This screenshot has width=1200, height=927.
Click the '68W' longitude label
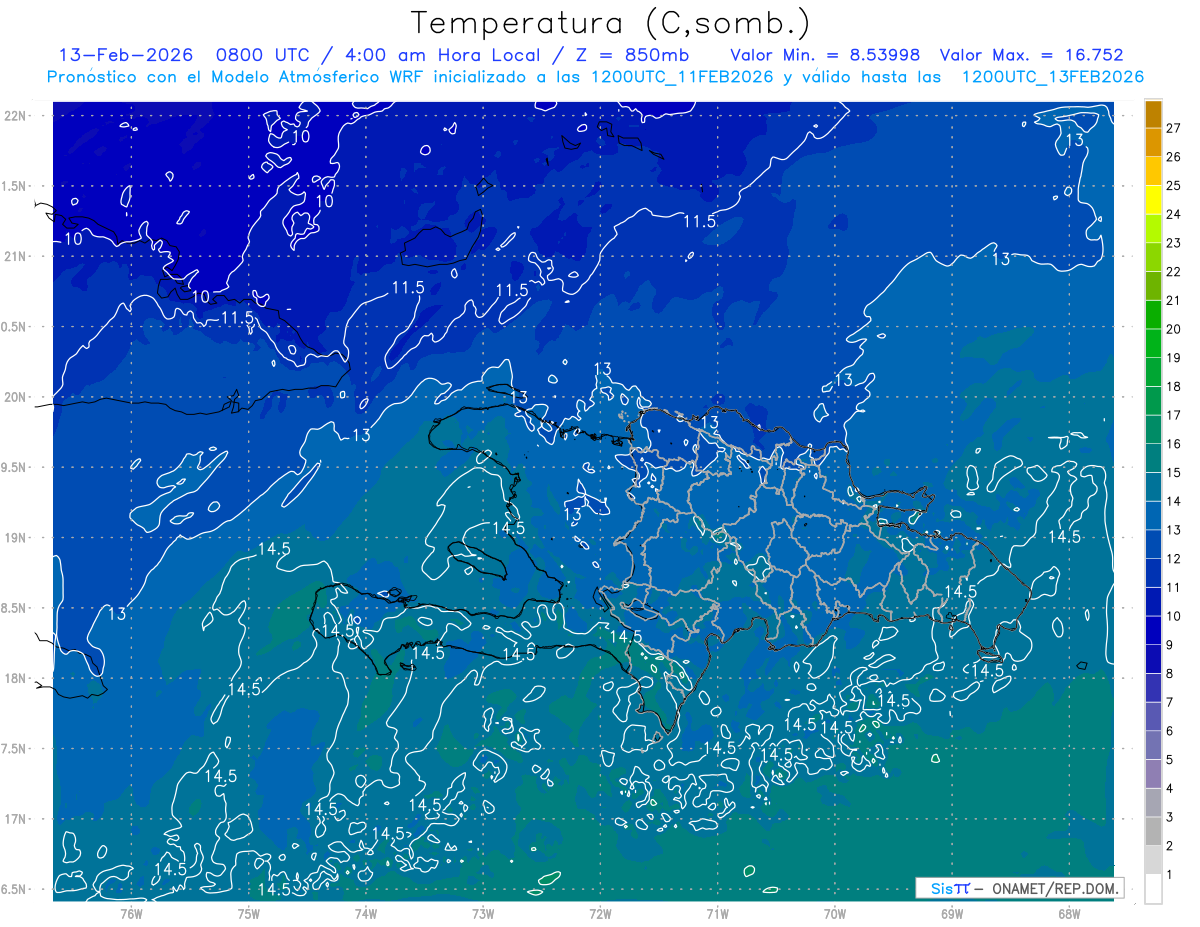tap(1069, 913)
